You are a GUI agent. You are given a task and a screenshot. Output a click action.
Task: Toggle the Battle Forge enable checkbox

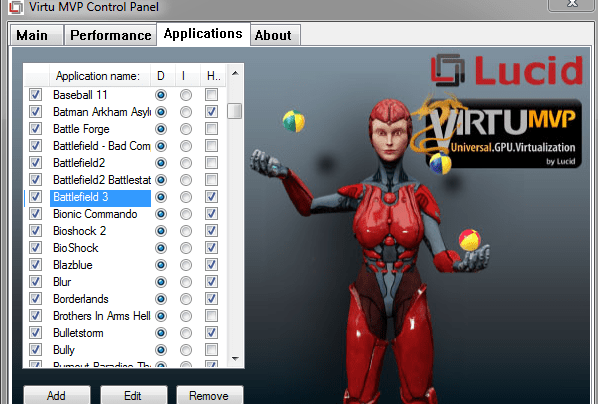35,129
